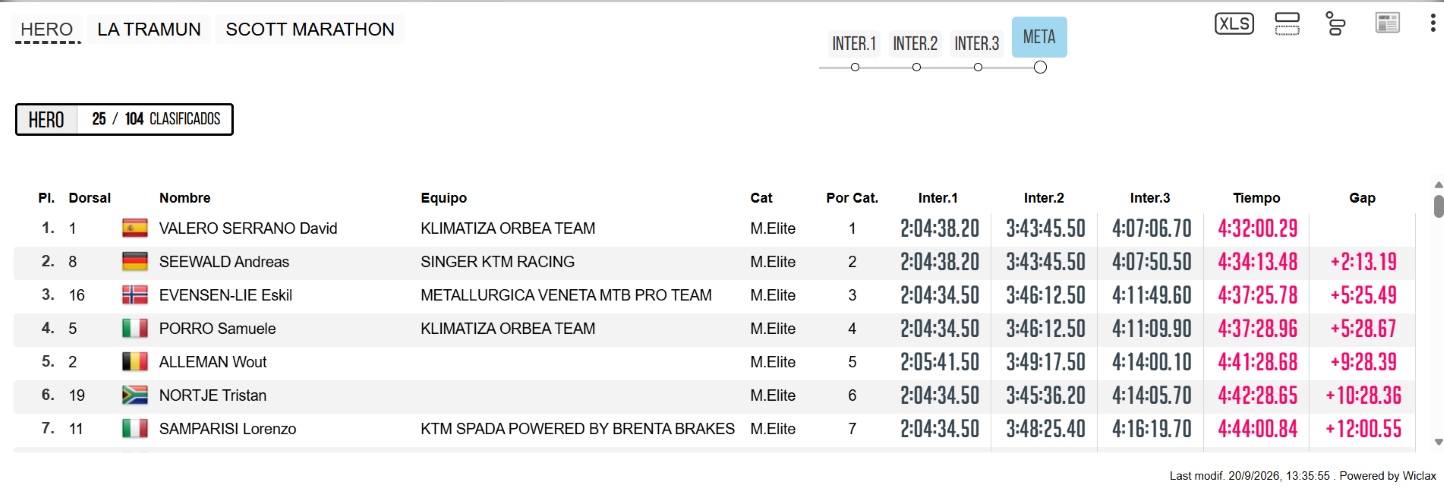The height and width of the screenshot is (495, 1444).
Task: Click the results table scrollbar thumb
Action: [1439, 206]
